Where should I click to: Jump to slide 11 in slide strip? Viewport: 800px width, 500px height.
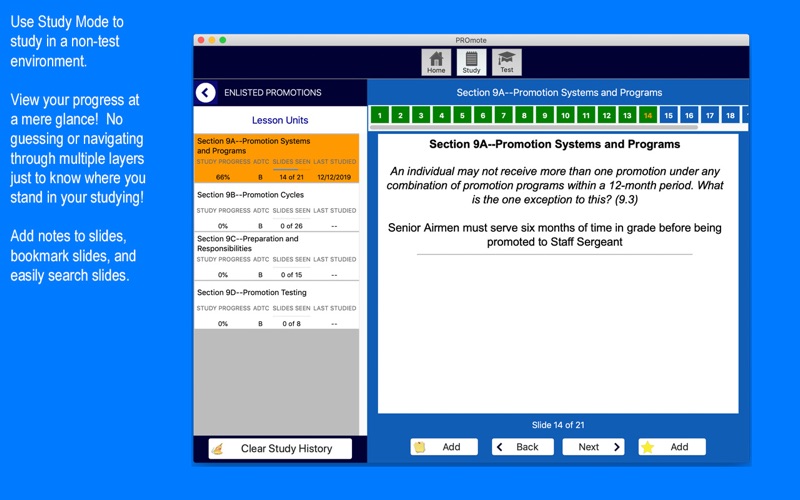(x=586, y=115)
